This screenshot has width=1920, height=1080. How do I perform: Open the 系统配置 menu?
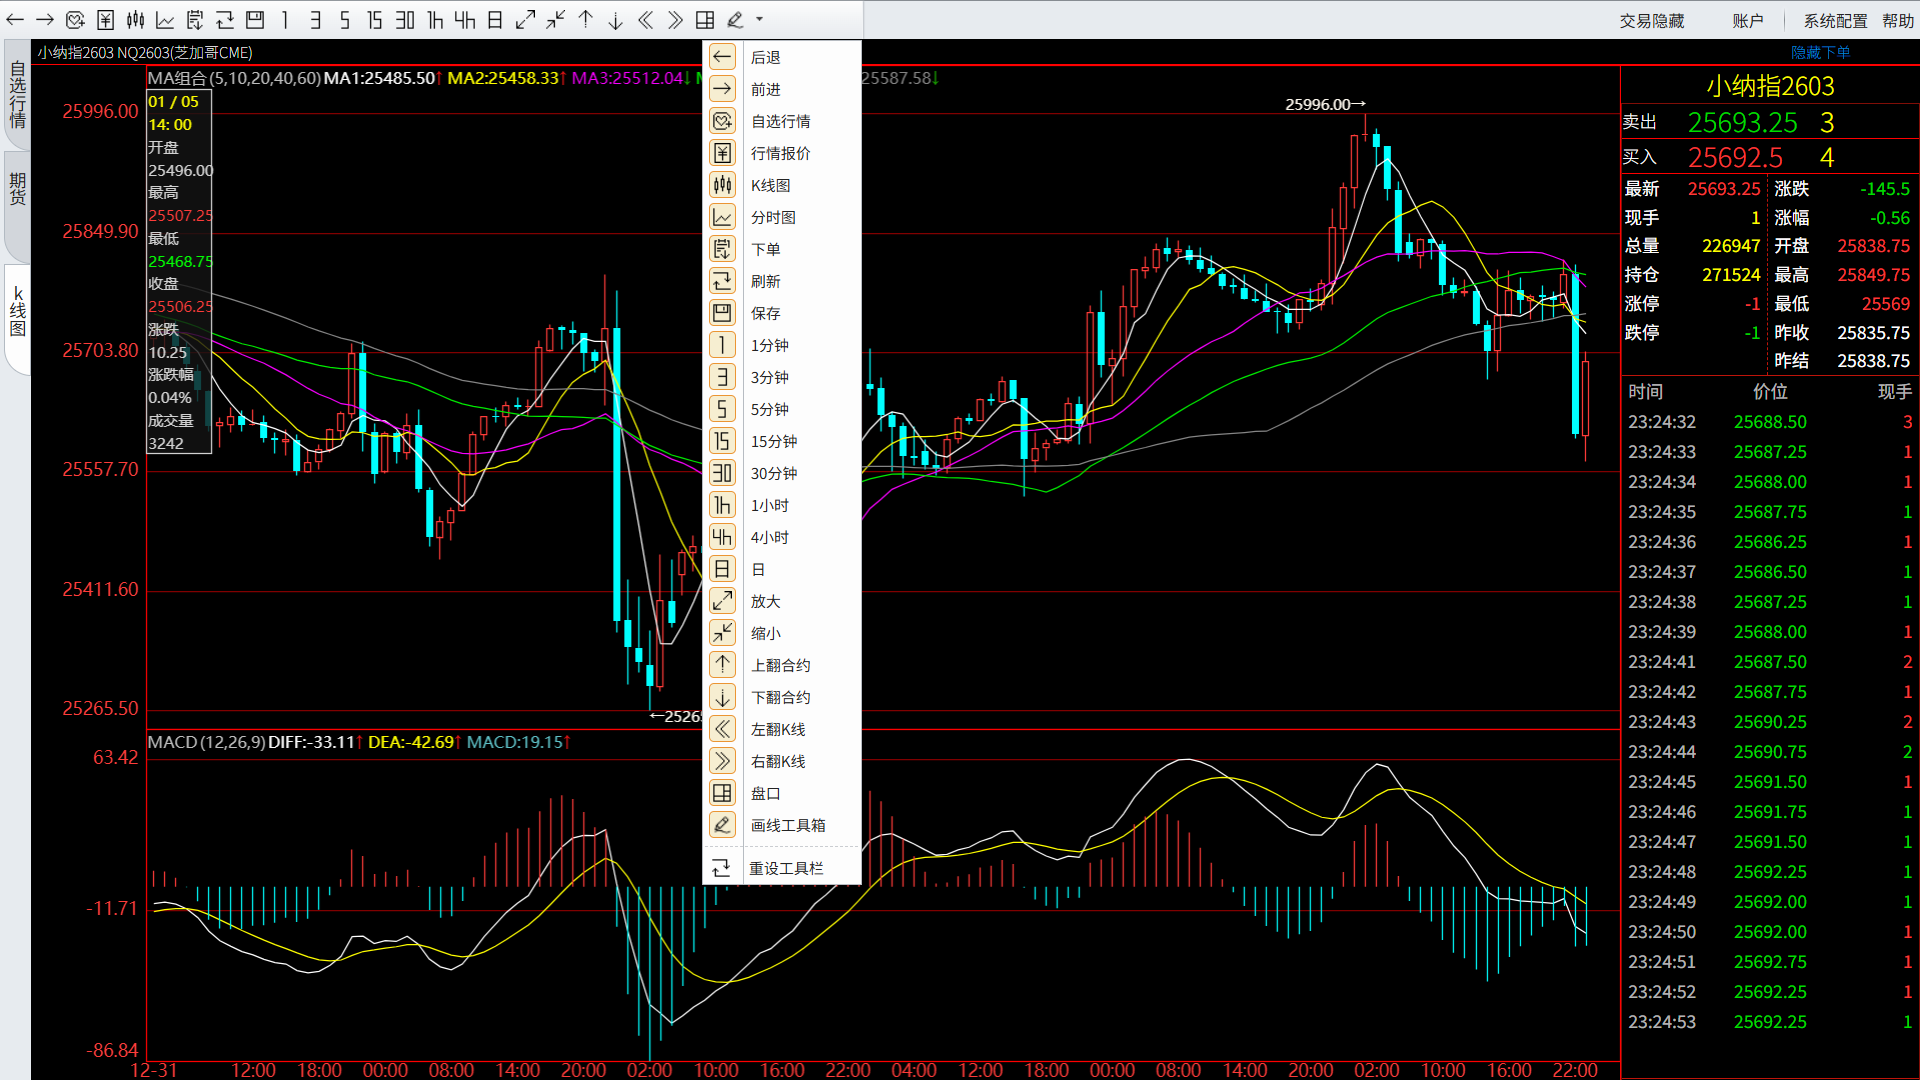(1835, 21)
